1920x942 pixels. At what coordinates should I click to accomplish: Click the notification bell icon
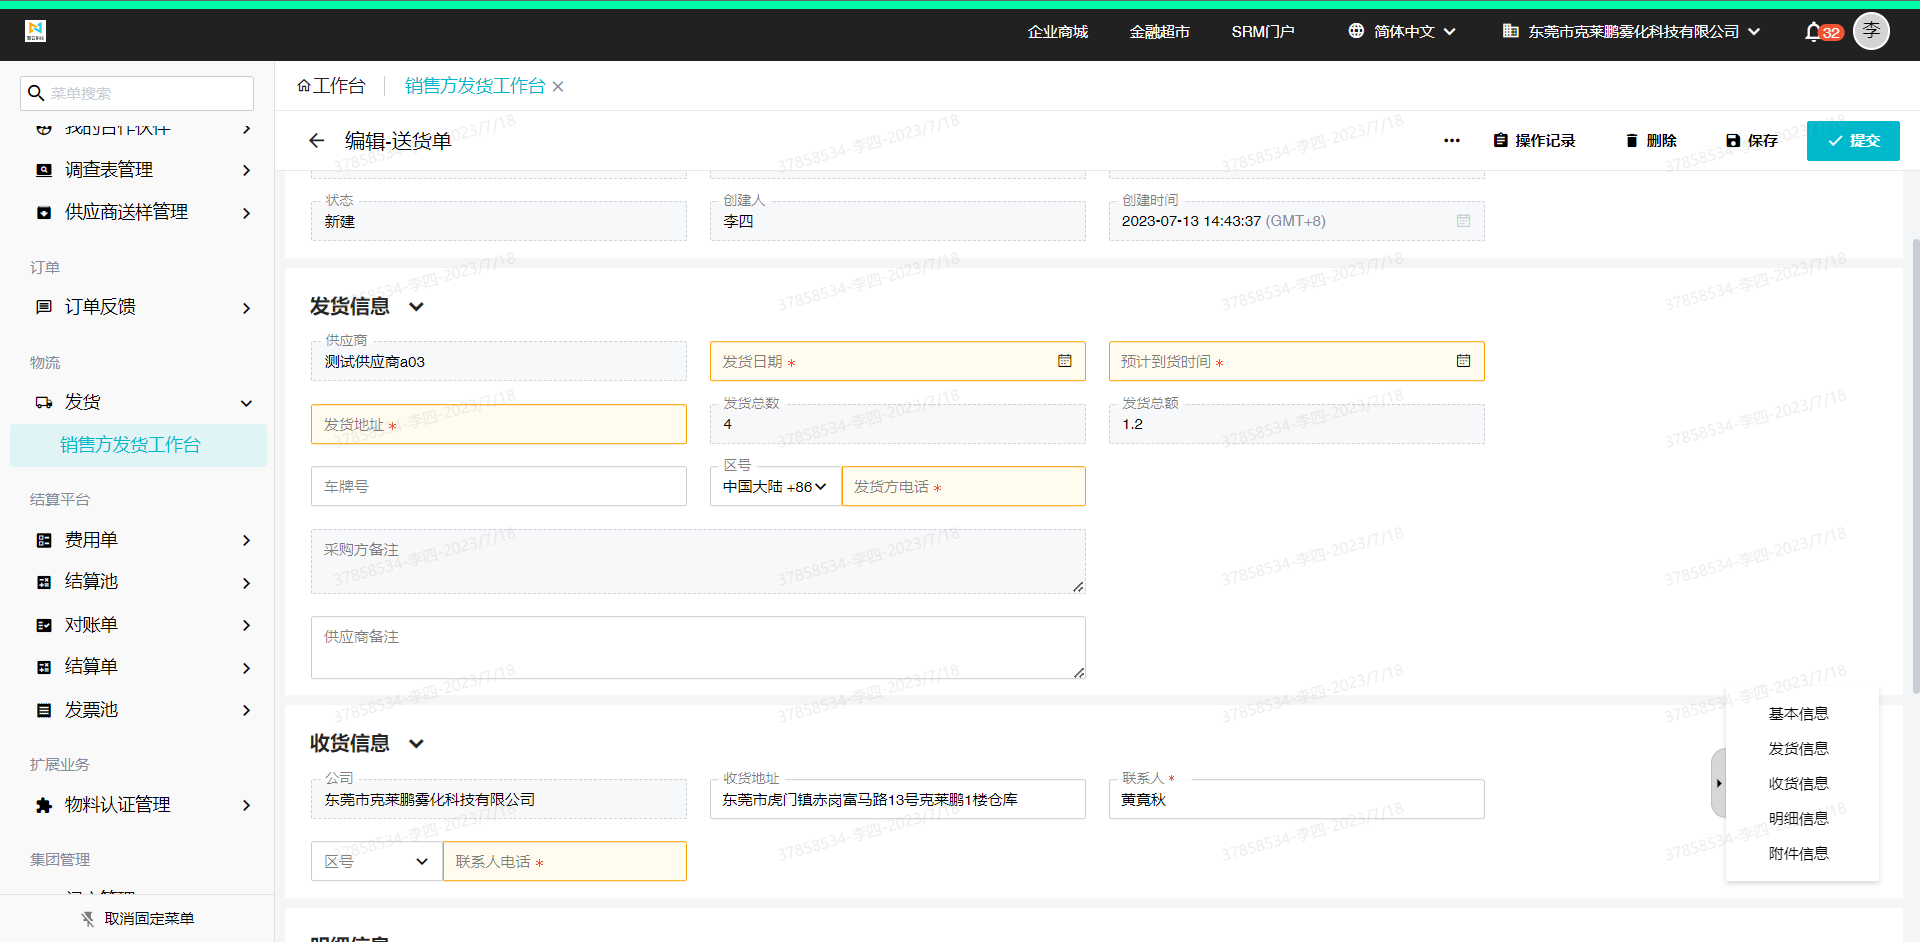1812,32
